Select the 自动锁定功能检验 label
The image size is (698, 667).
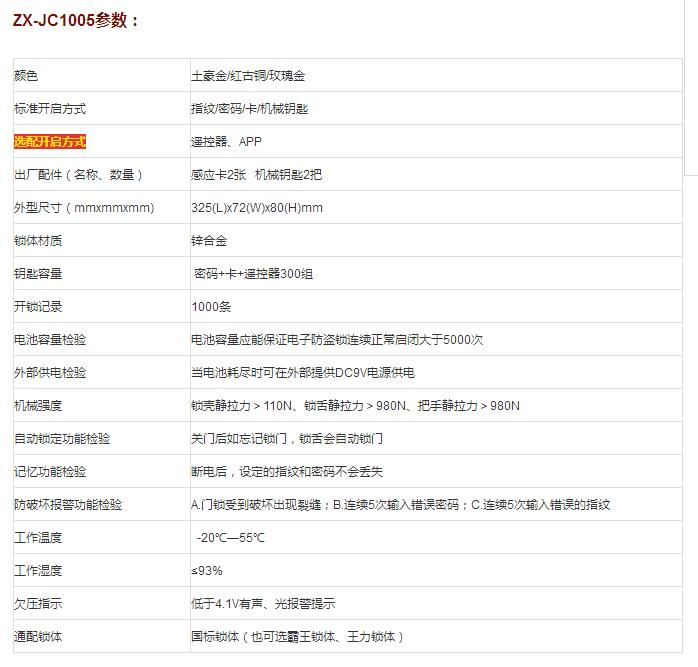pos(62,439)
